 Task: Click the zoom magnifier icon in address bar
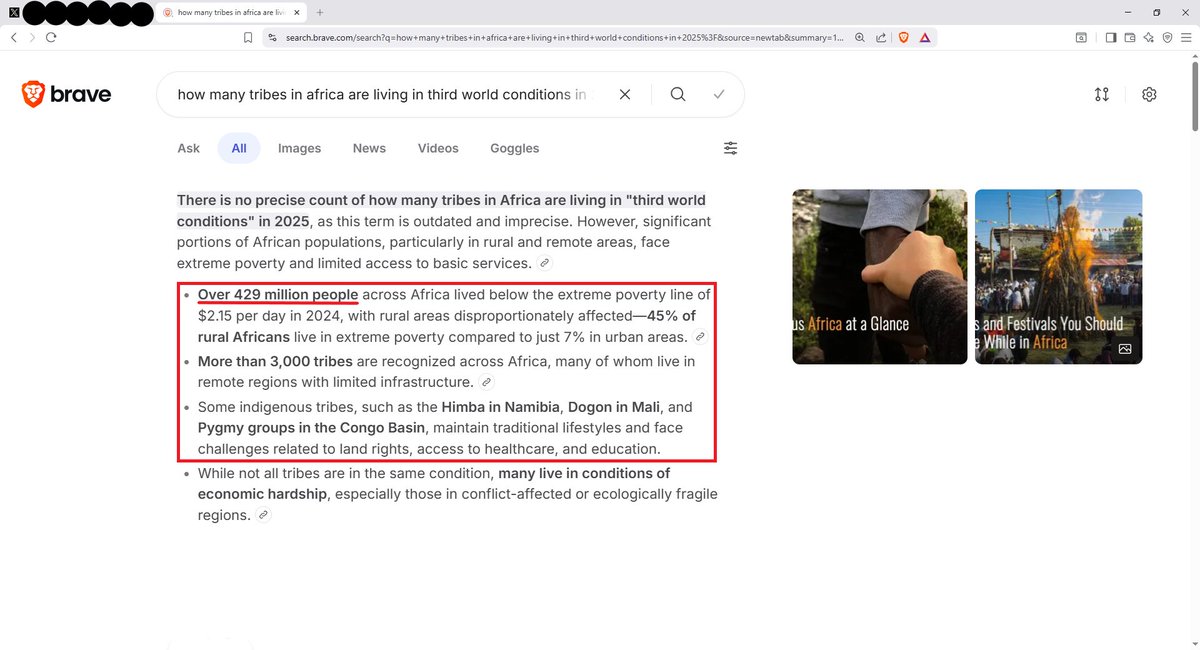[860, 37]
